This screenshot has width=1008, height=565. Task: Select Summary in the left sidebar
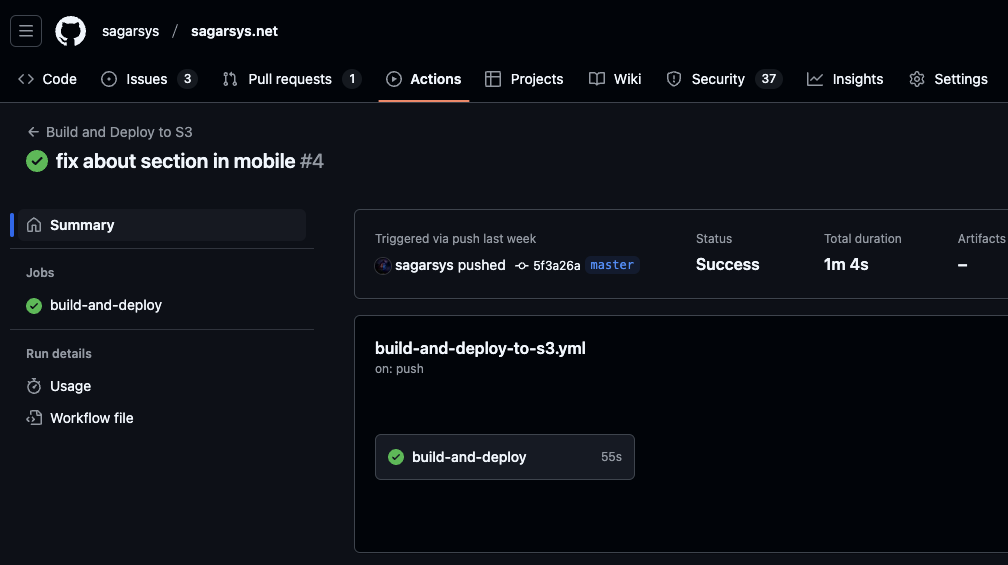click(x=82, y=225)
